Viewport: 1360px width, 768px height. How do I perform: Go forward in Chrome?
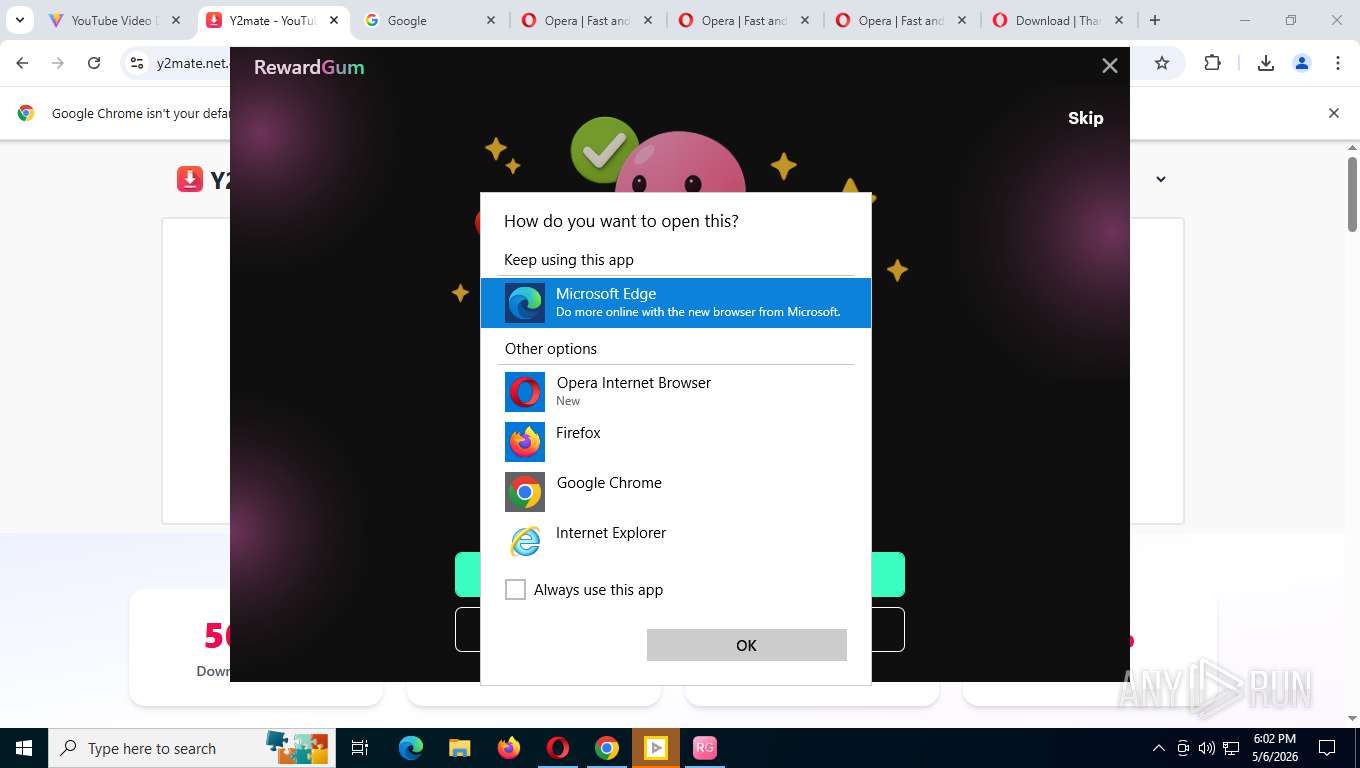[x=58, y=63]
